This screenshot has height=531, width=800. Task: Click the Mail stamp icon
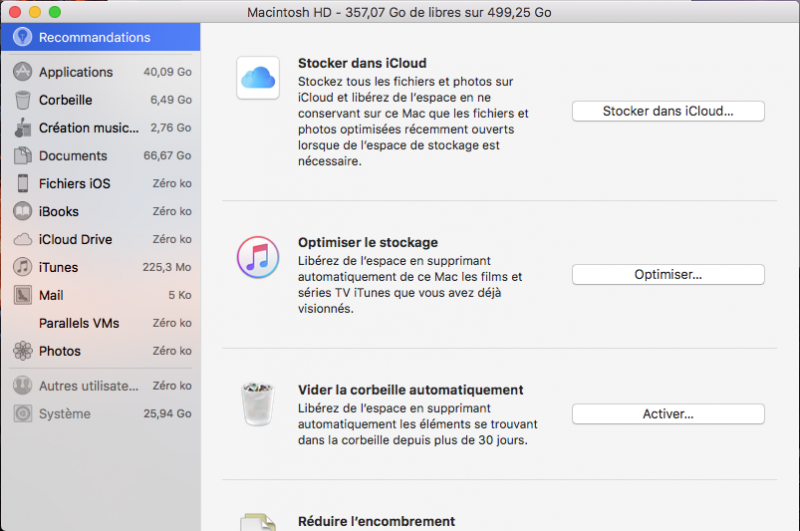click(x=22, y=295)
